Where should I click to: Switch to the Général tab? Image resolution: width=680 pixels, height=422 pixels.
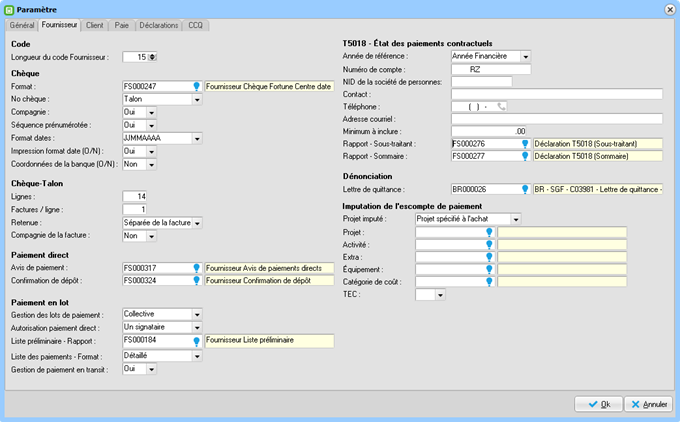coord(22,25)
